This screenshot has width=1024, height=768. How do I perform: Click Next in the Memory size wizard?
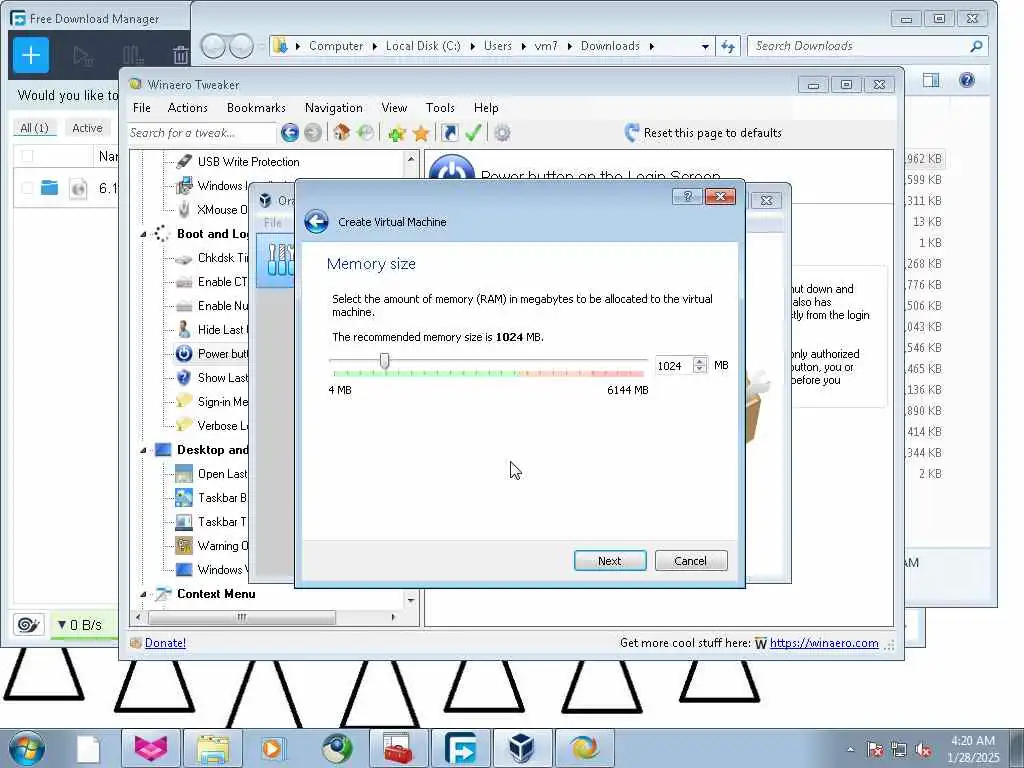pyautogui.click(x=610, y=561)
